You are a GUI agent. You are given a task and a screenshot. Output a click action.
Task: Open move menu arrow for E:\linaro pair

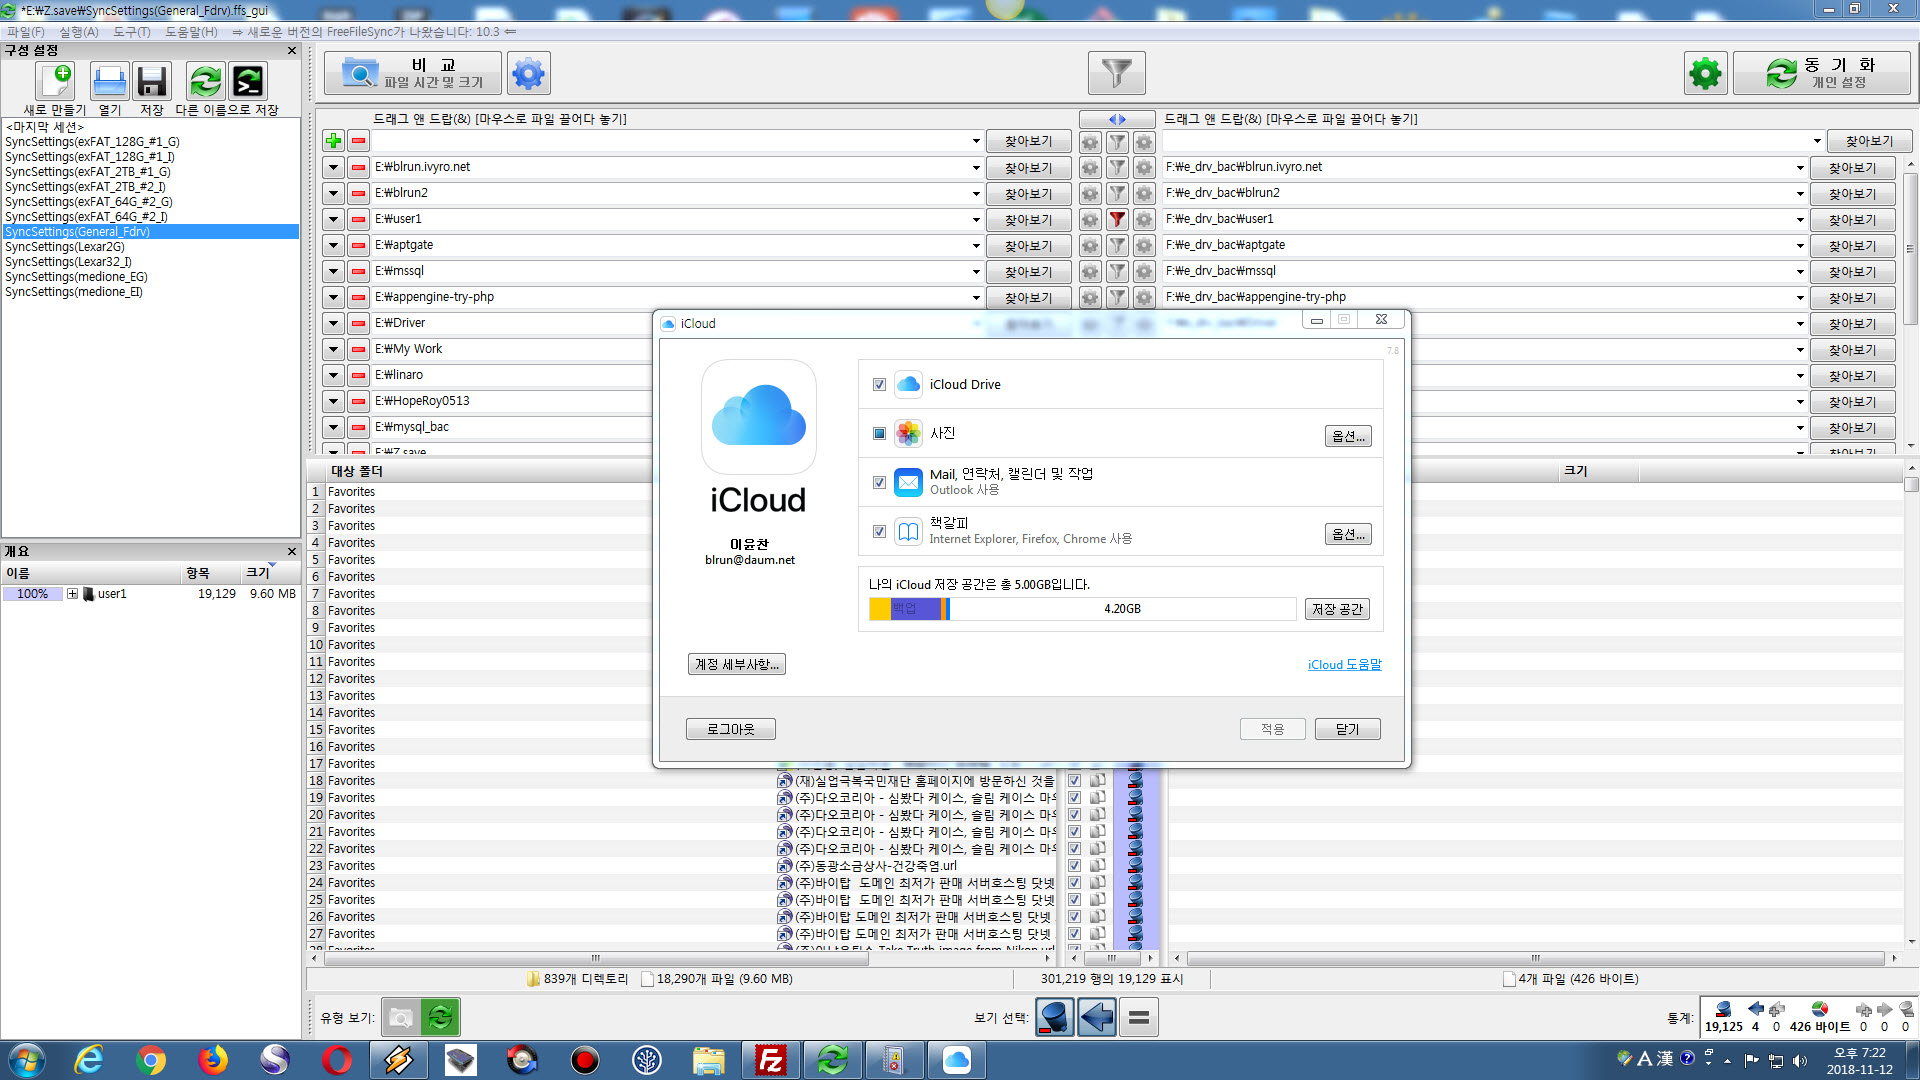pos(334,375)
